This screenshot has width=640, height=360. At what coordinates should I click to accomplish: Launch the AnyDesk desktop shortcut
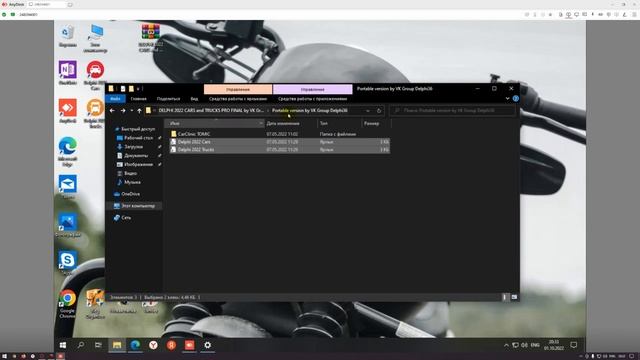point(67,111)
